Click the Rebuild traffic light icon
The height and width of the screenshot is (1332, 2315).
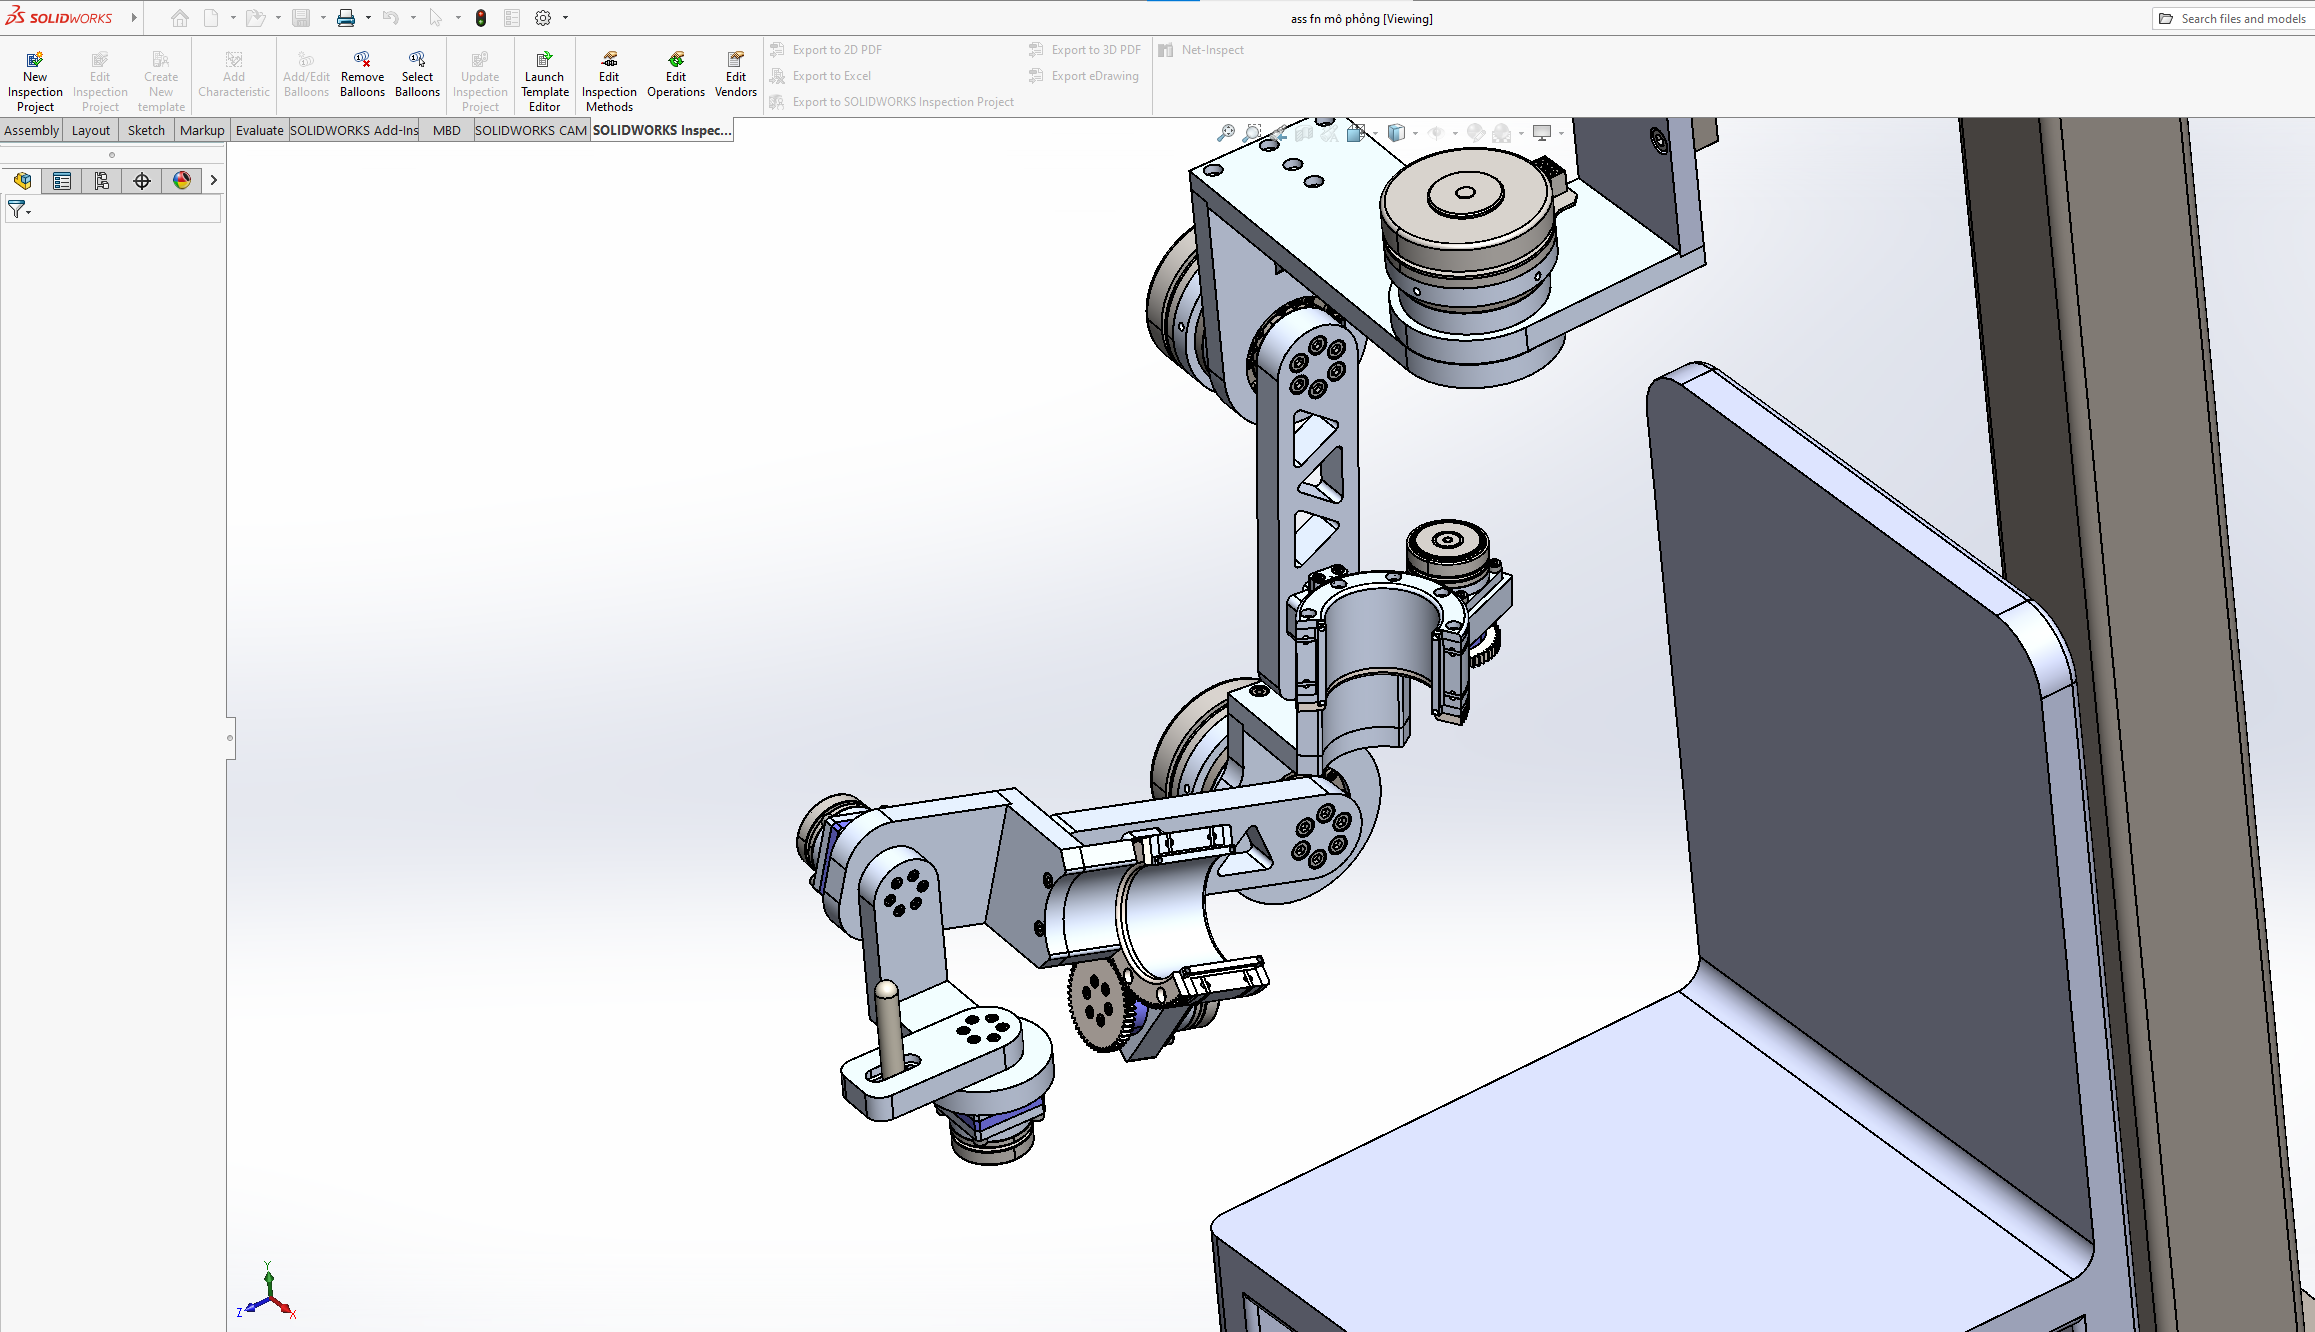coord(481,18)
